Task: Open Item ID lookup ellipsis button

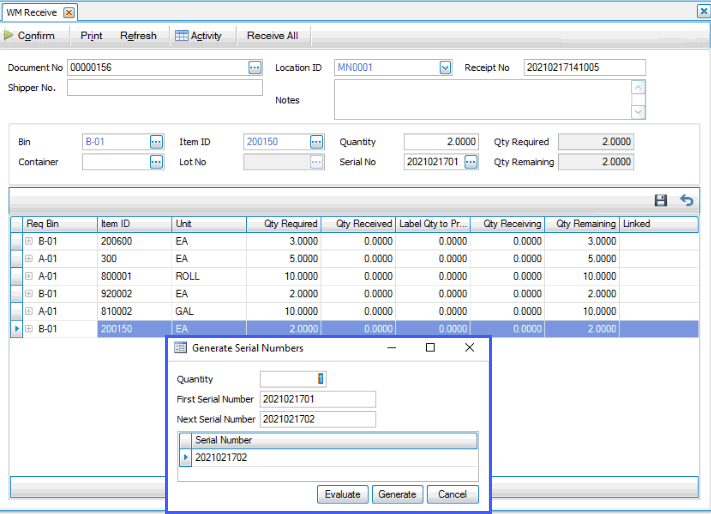Action: [x=317, y=142]
